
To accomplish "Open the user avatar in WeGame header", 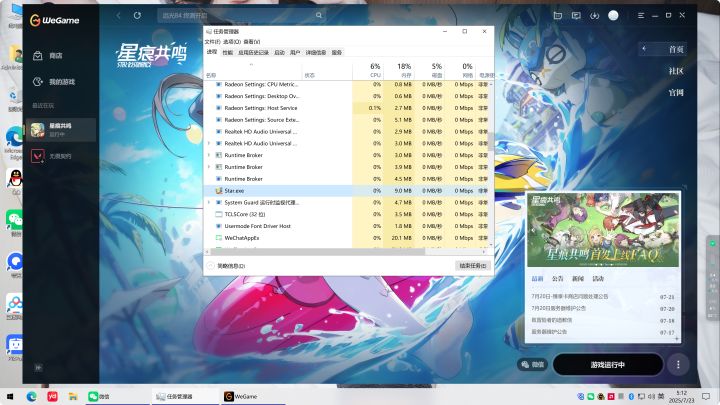I will [613, 16].
